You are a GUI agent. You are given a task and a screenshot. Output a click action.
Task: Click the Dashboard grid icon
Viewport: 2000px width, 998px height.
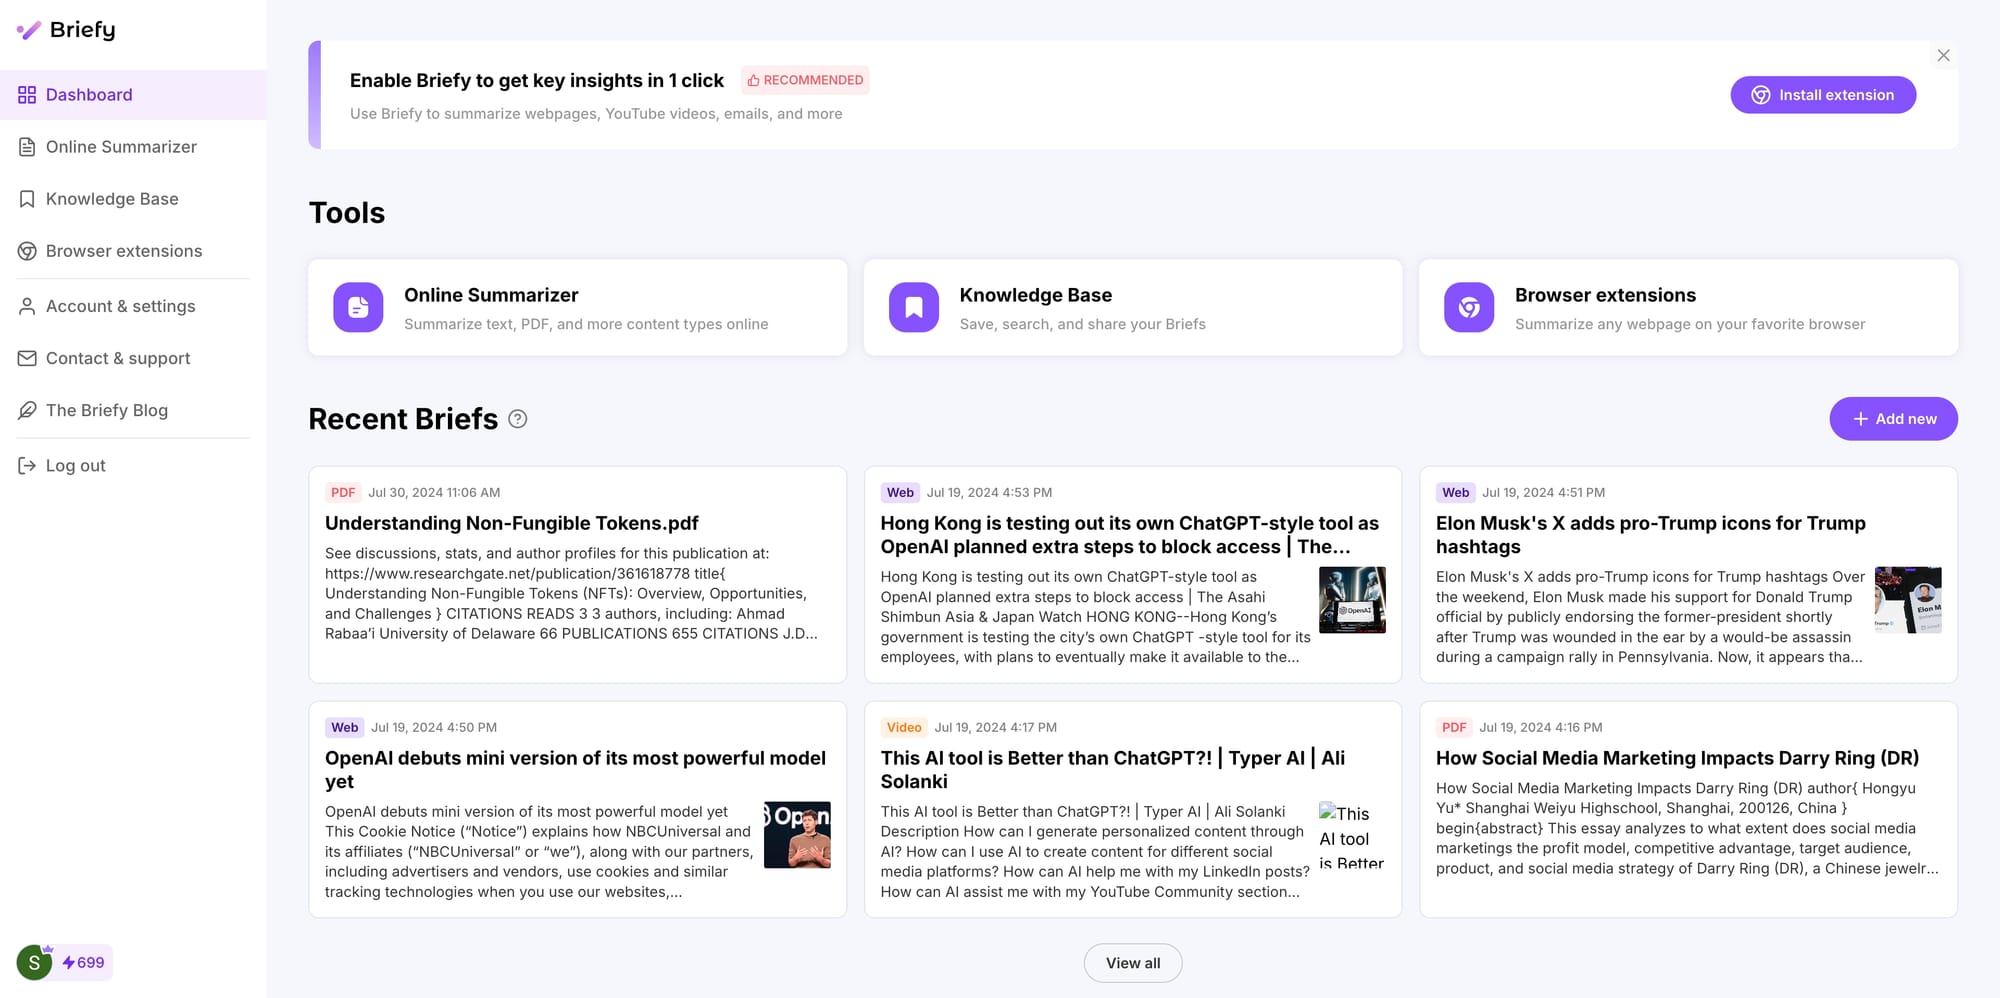pos(27,95)
